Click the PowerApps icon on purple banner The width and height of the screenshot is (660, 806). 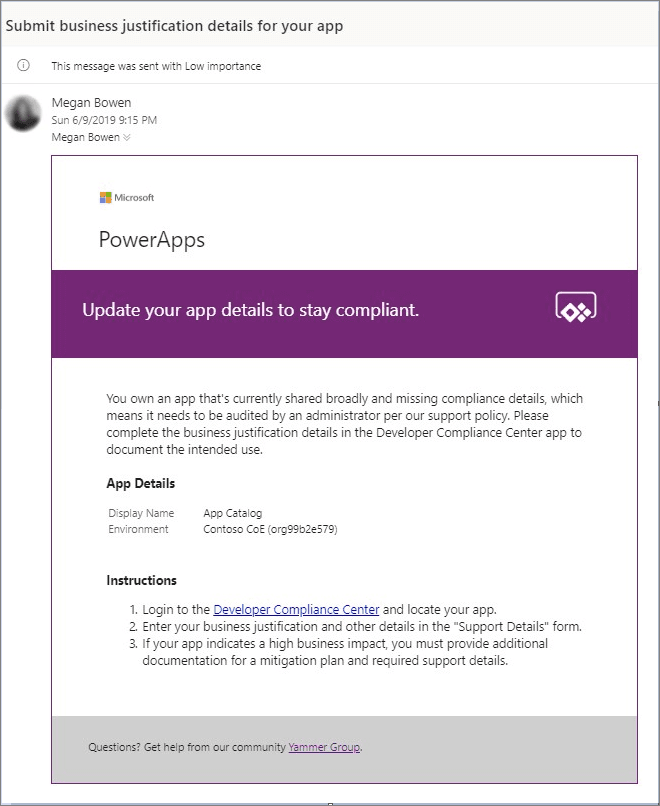[575, 308]
